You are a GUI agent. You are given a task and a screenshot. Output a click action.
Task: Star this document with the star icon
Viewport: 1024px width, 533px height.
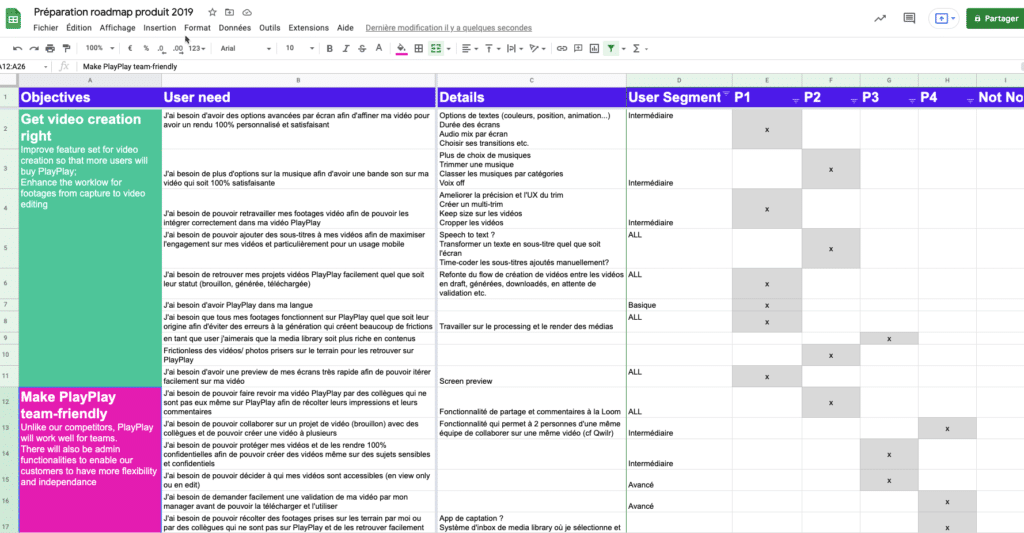point(213,12)
